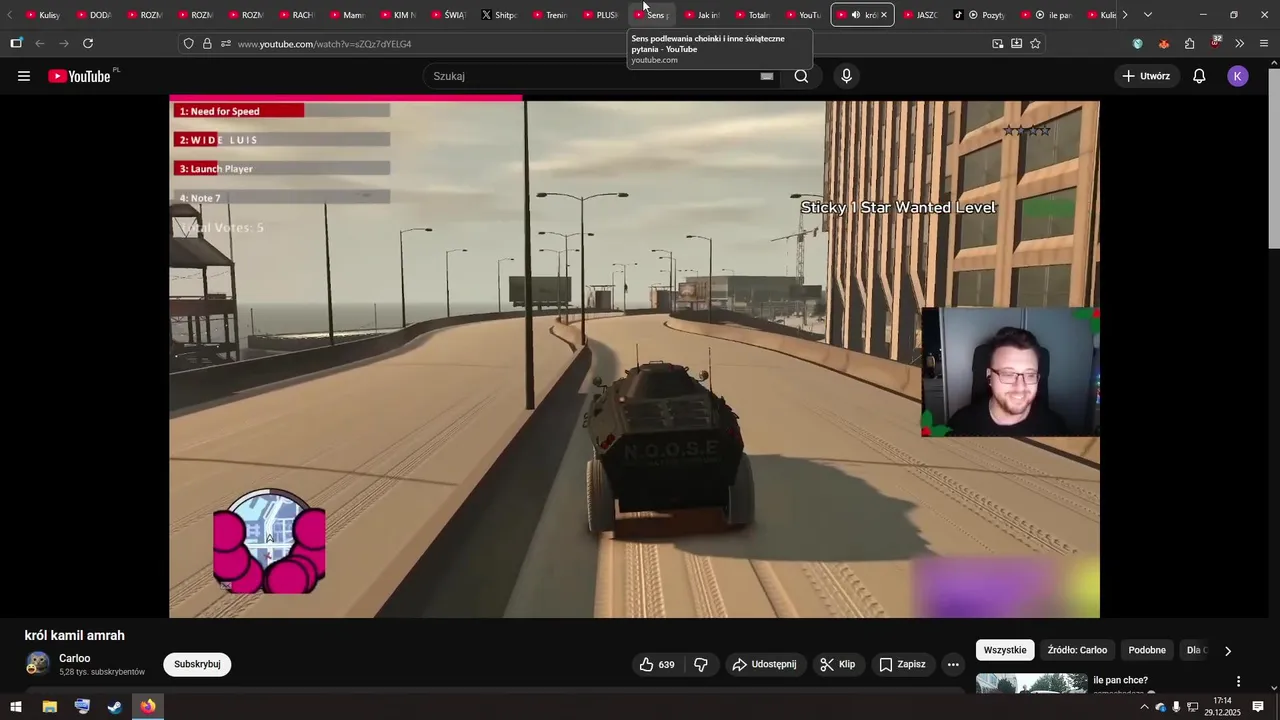The image size is (1280, 720).
Task: Click the download/save icon in address bar
Action: click(1016, 44)
